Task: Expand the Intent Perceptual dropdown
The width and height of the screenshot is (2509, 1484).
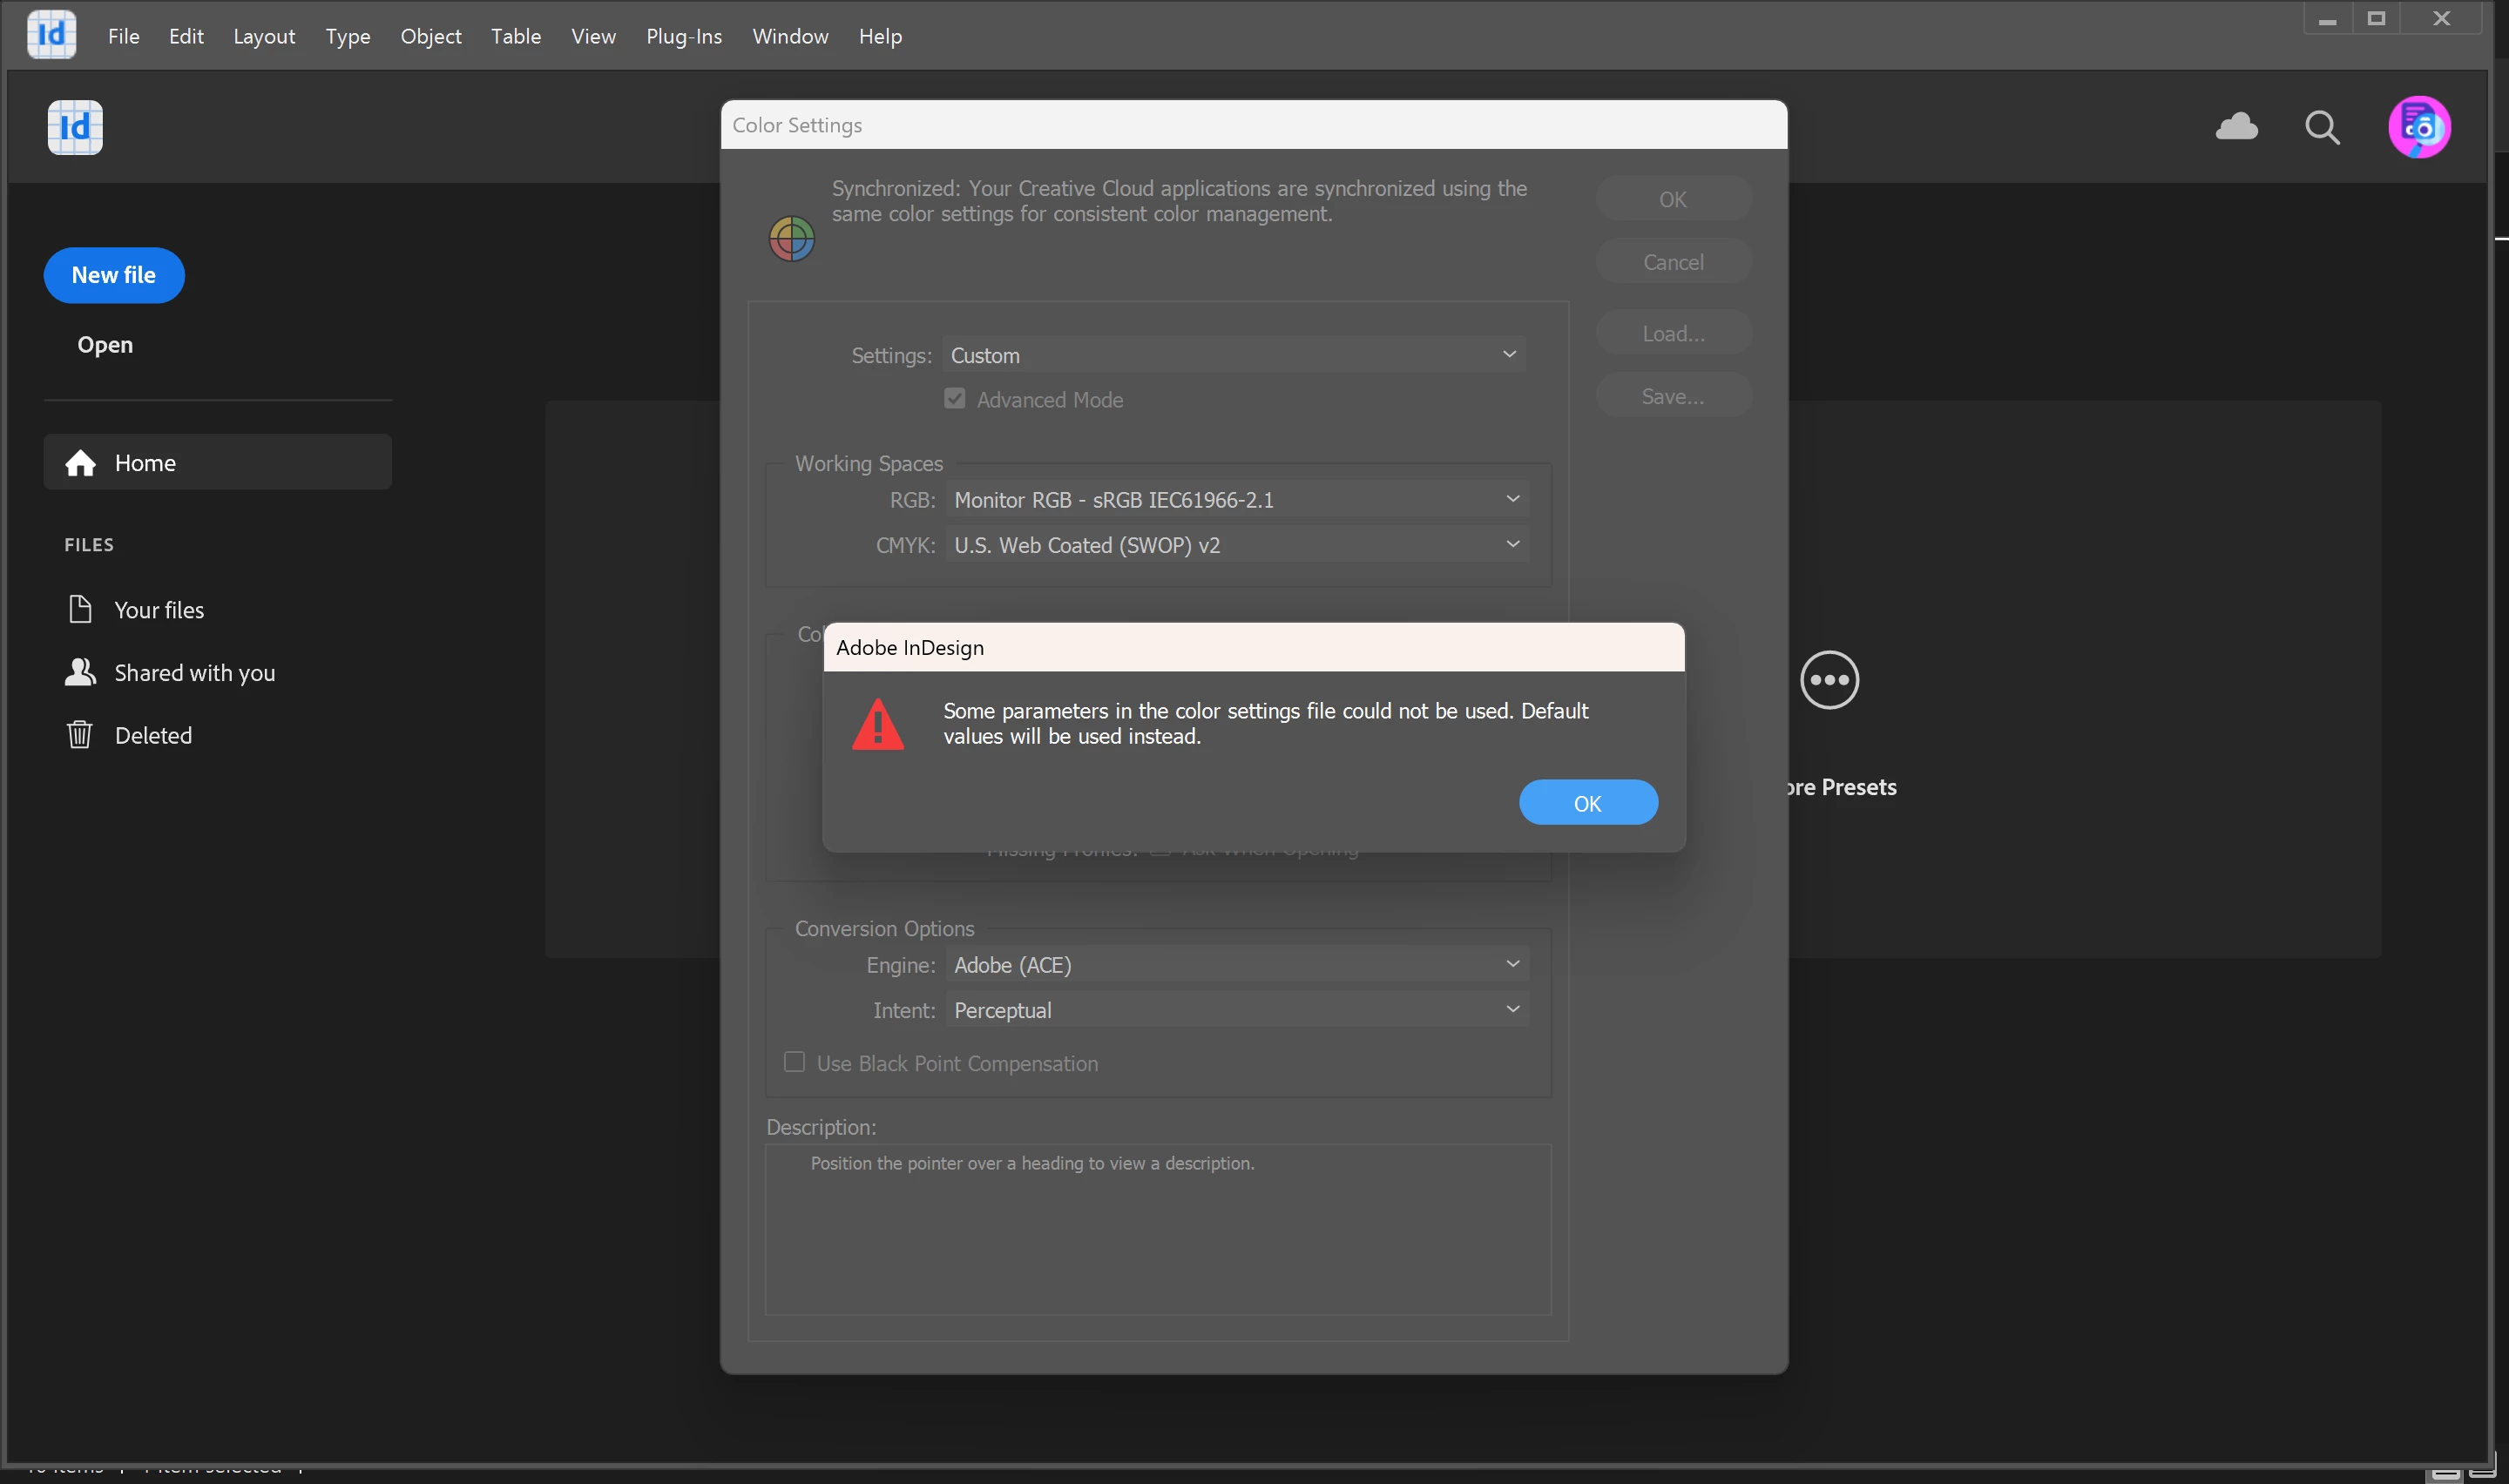Action: click(1236, 1010)
